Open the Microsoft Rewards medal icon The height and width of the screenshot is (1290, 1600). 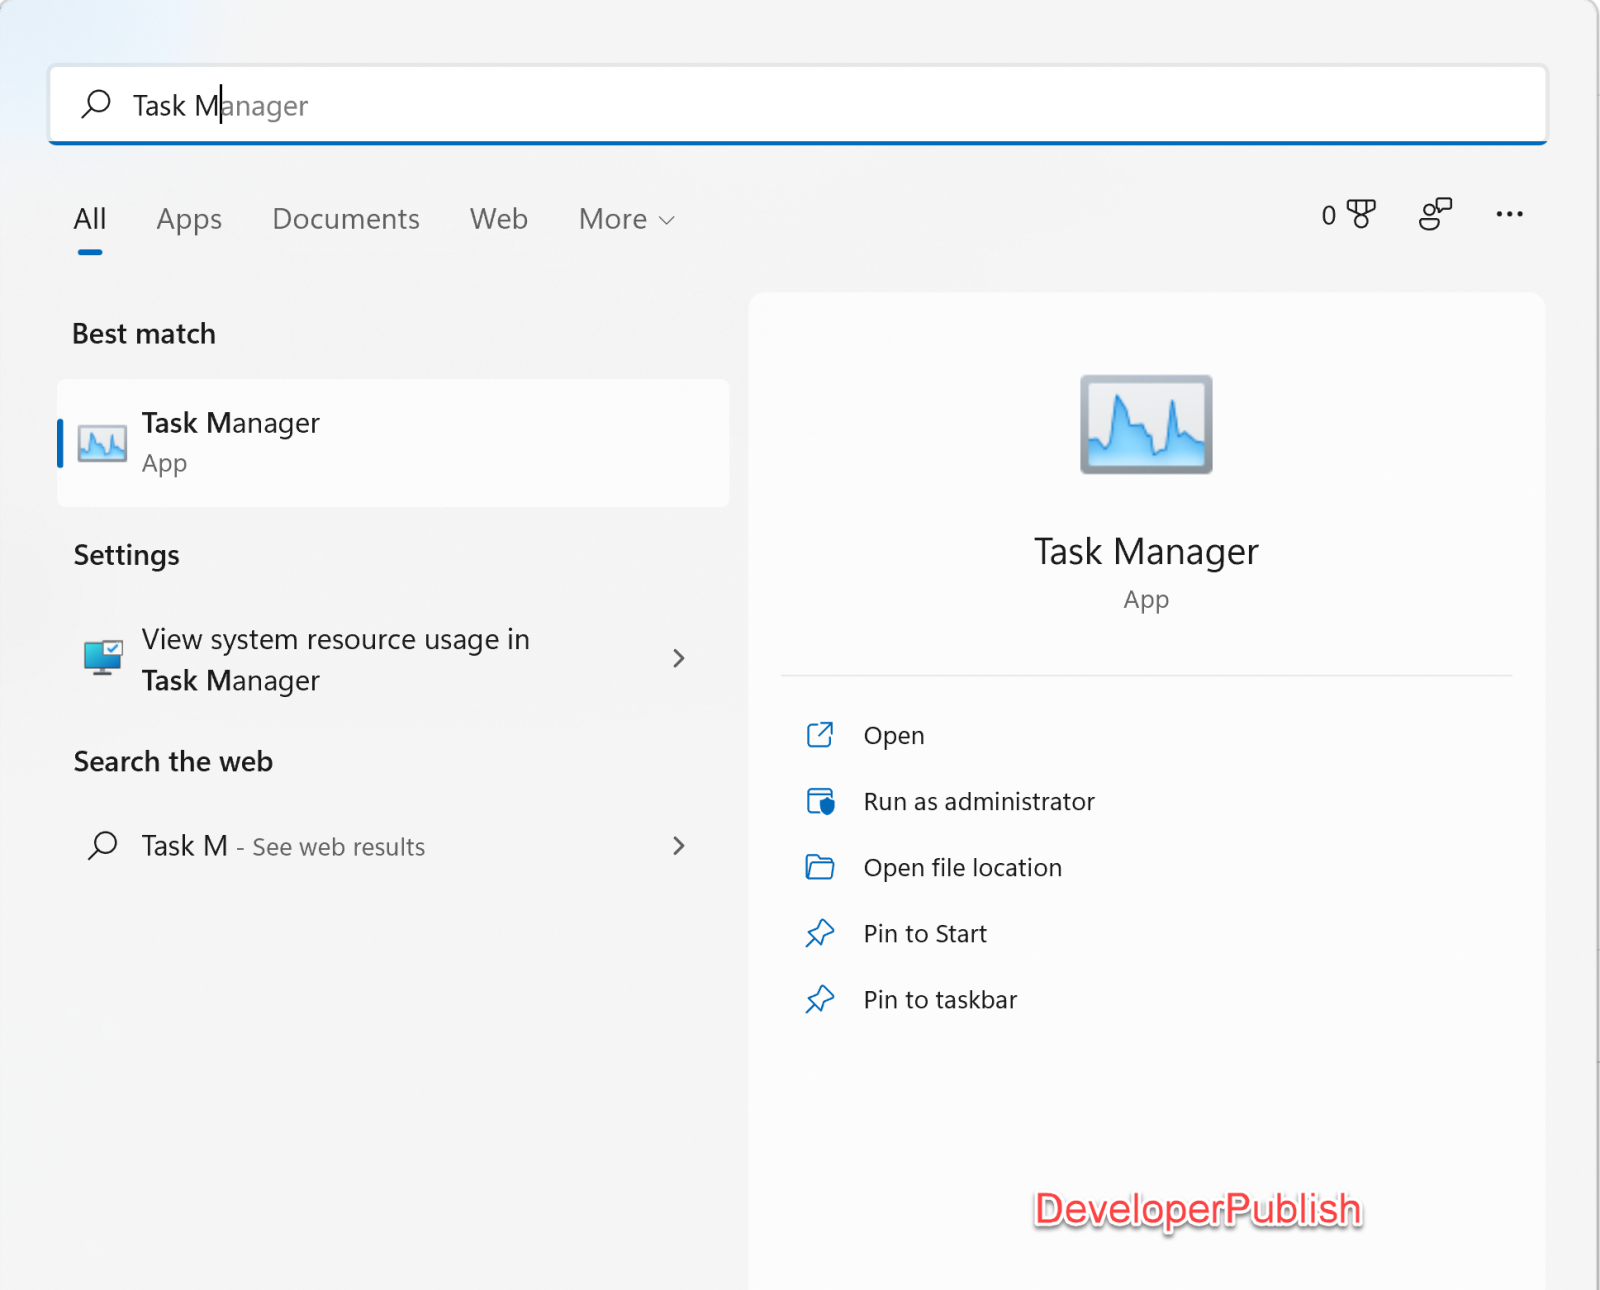pyautogui.click(x=1360, y=214)
